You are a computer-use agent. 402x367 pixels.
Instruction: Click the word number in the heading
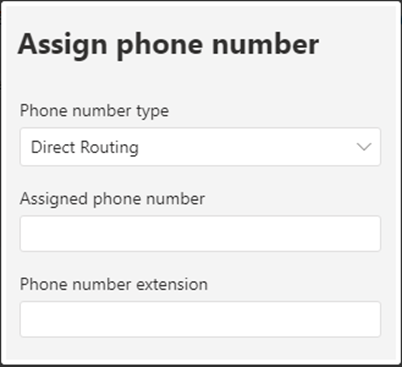[266, 44]
